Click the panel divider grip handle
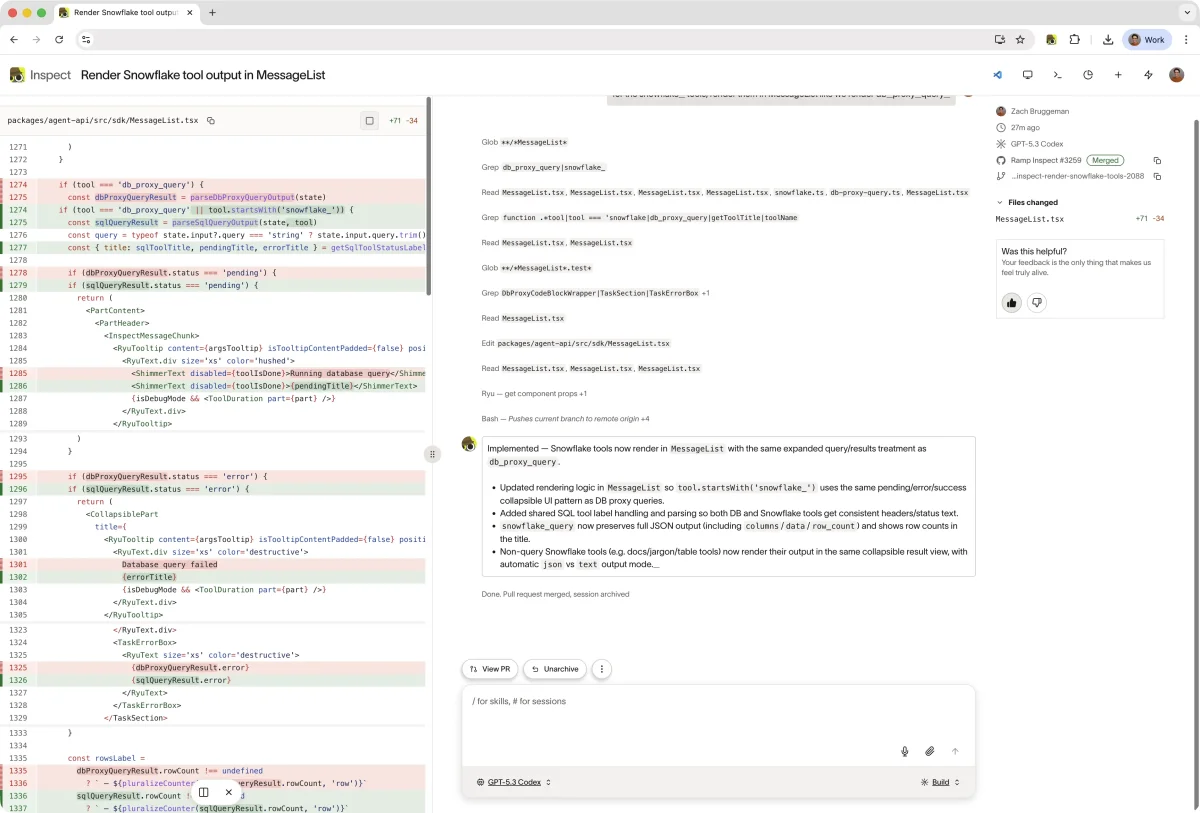1200x813 pixels. point(432,454)
